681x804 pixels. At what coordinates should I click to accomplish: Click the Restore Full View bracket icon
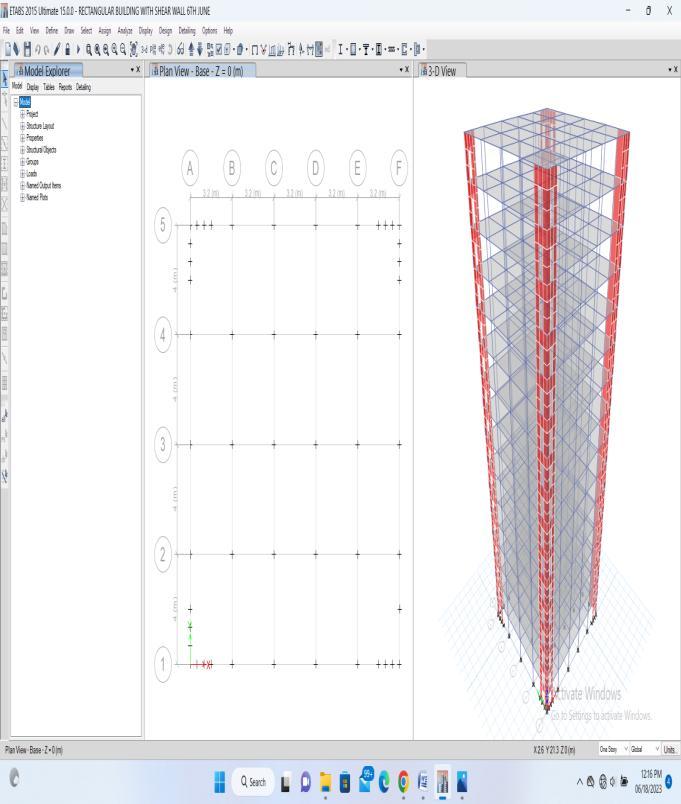click(133, 49)
